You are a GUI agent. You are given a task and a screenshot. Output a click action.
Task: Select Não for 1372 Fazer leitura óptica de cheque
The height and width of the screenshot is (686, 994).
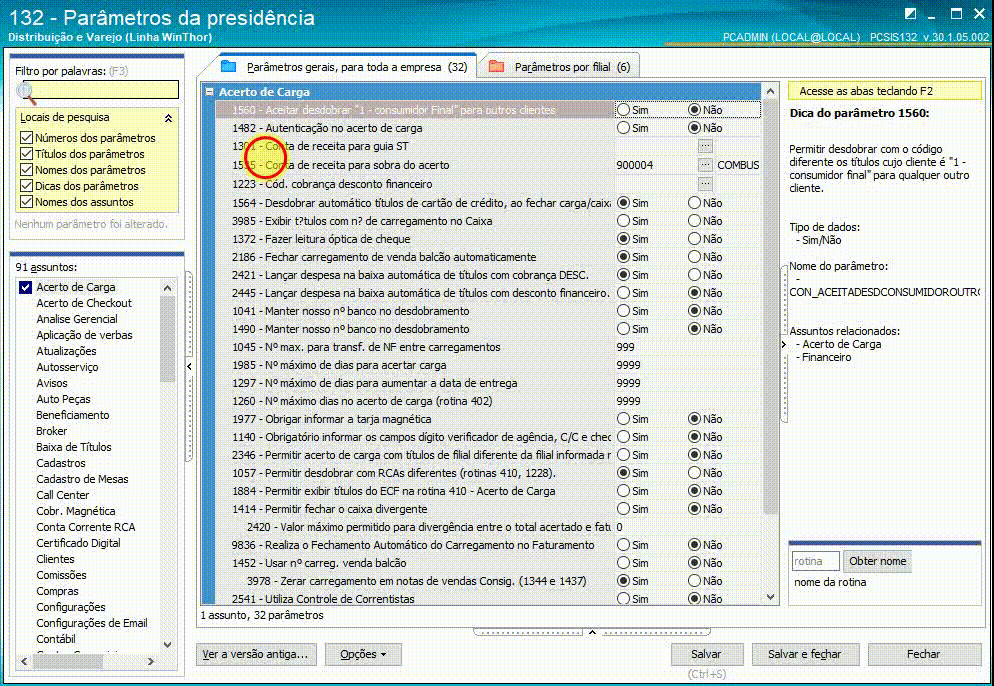695,239
